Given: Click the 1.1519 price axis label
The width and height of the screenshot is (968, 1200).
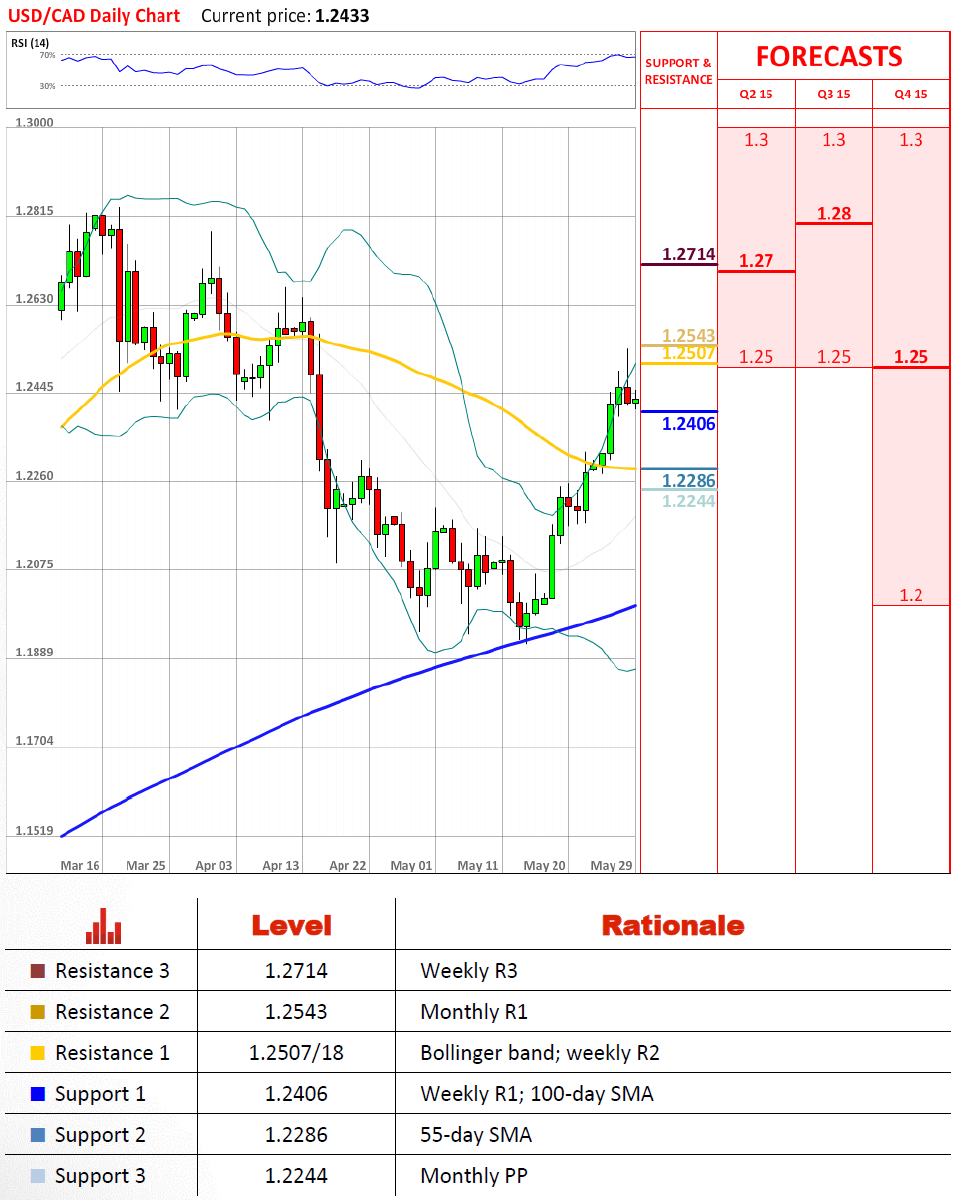Looking at the screenshot, I should point(35,829).
